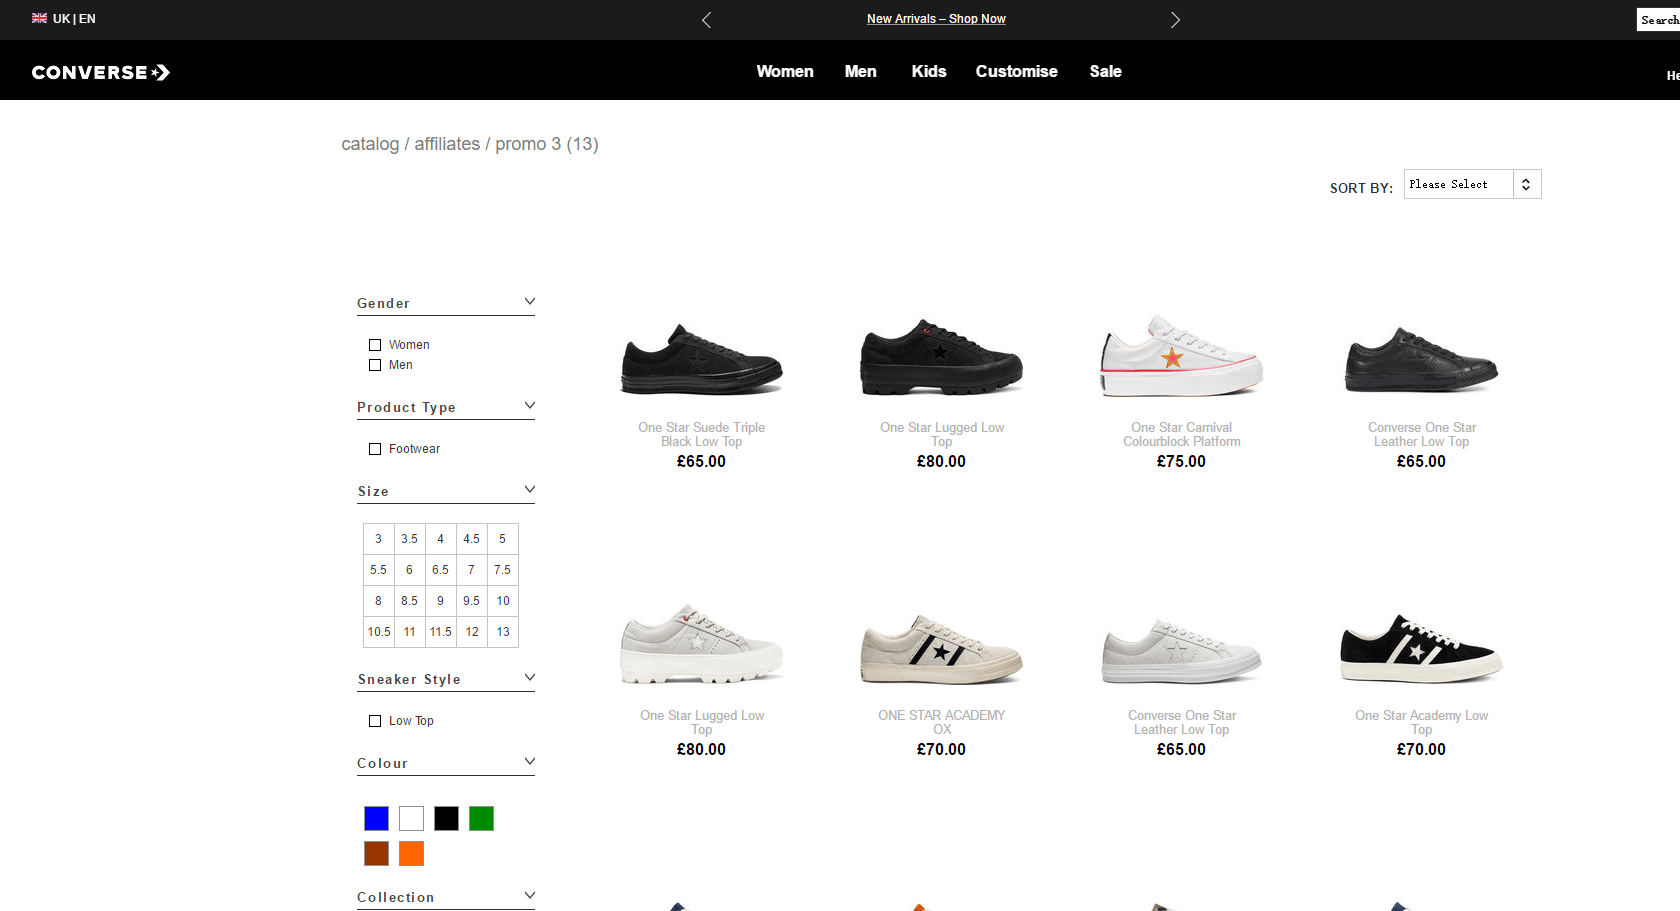Open ONE STAR ACADEMY OX shoe image
This screenshot has width=1680, height=911.
[x=941, y=648]
